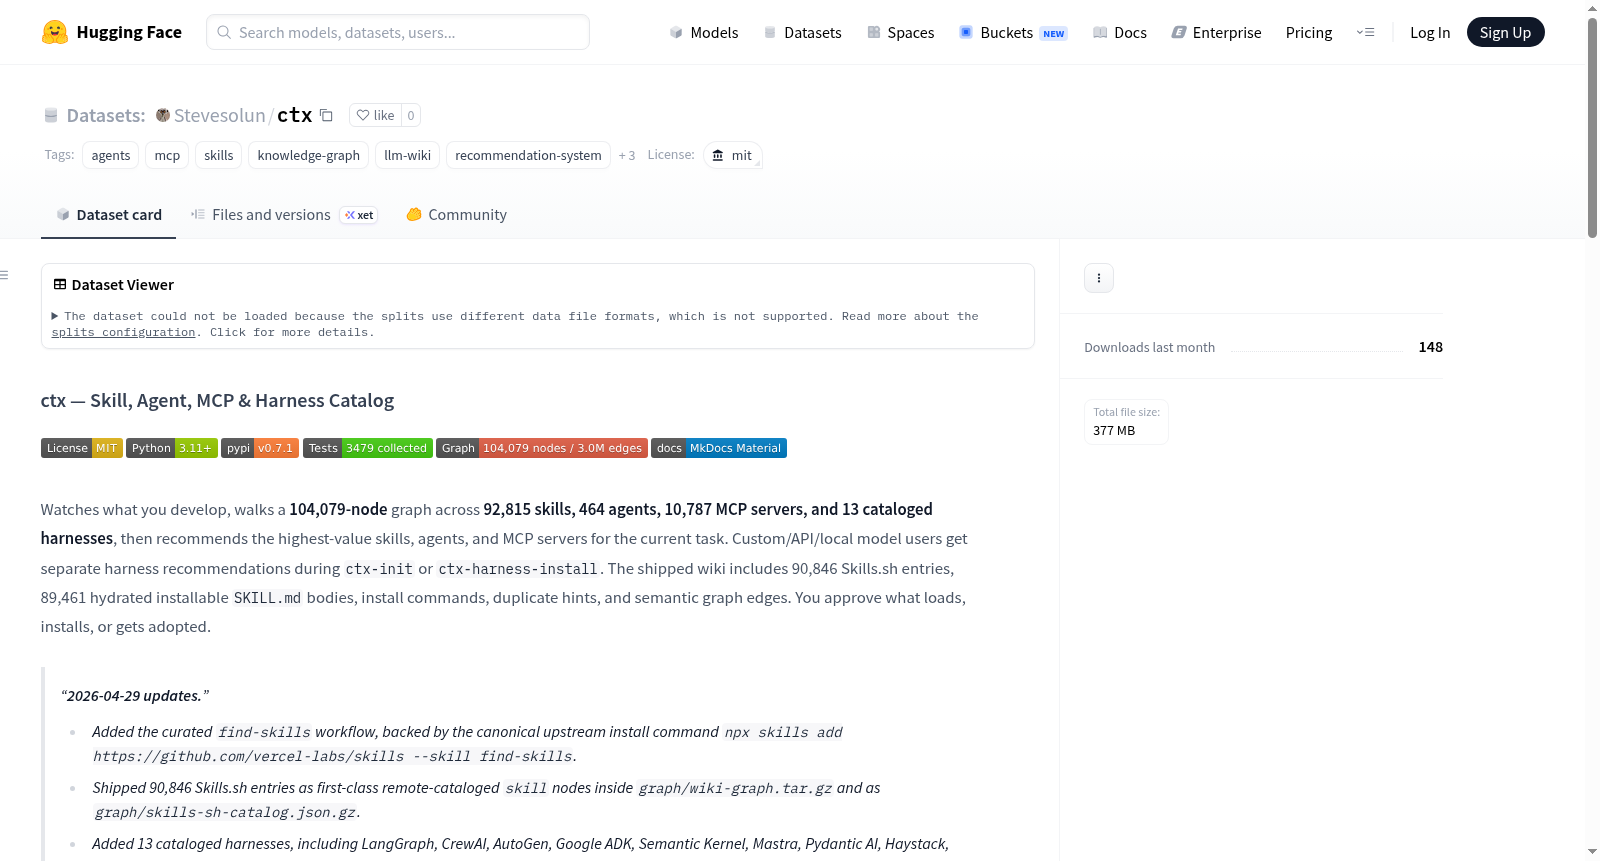Go to Spaces

(x=901, y=32)
